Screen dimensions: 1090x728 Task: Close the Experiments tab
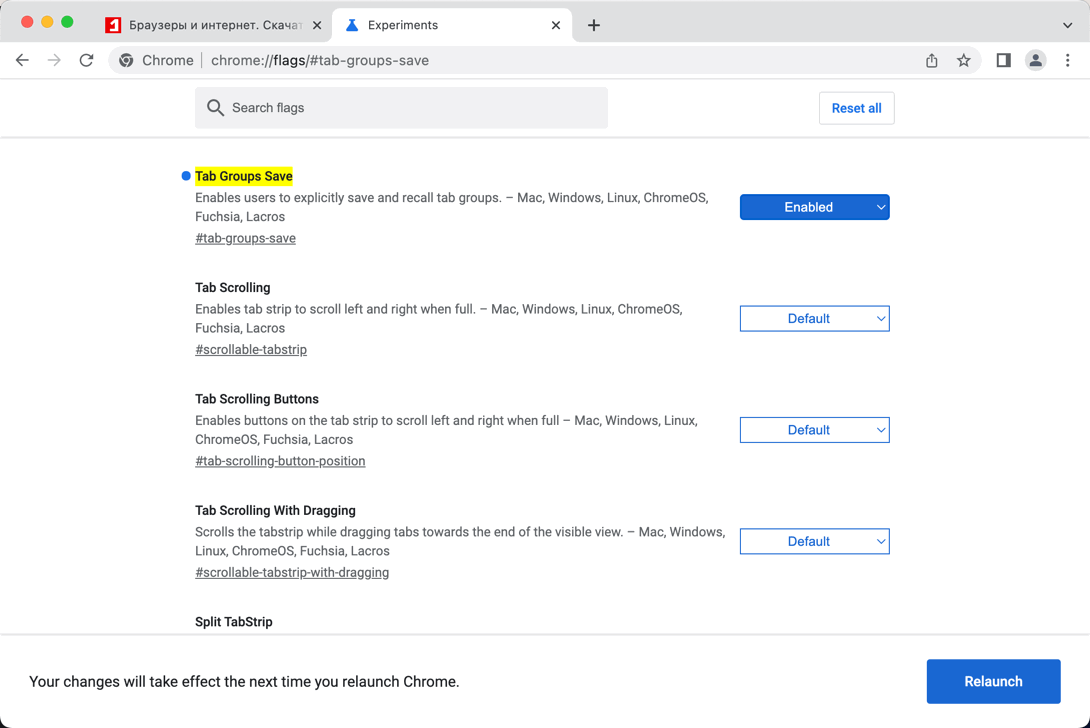coord(556,25)
